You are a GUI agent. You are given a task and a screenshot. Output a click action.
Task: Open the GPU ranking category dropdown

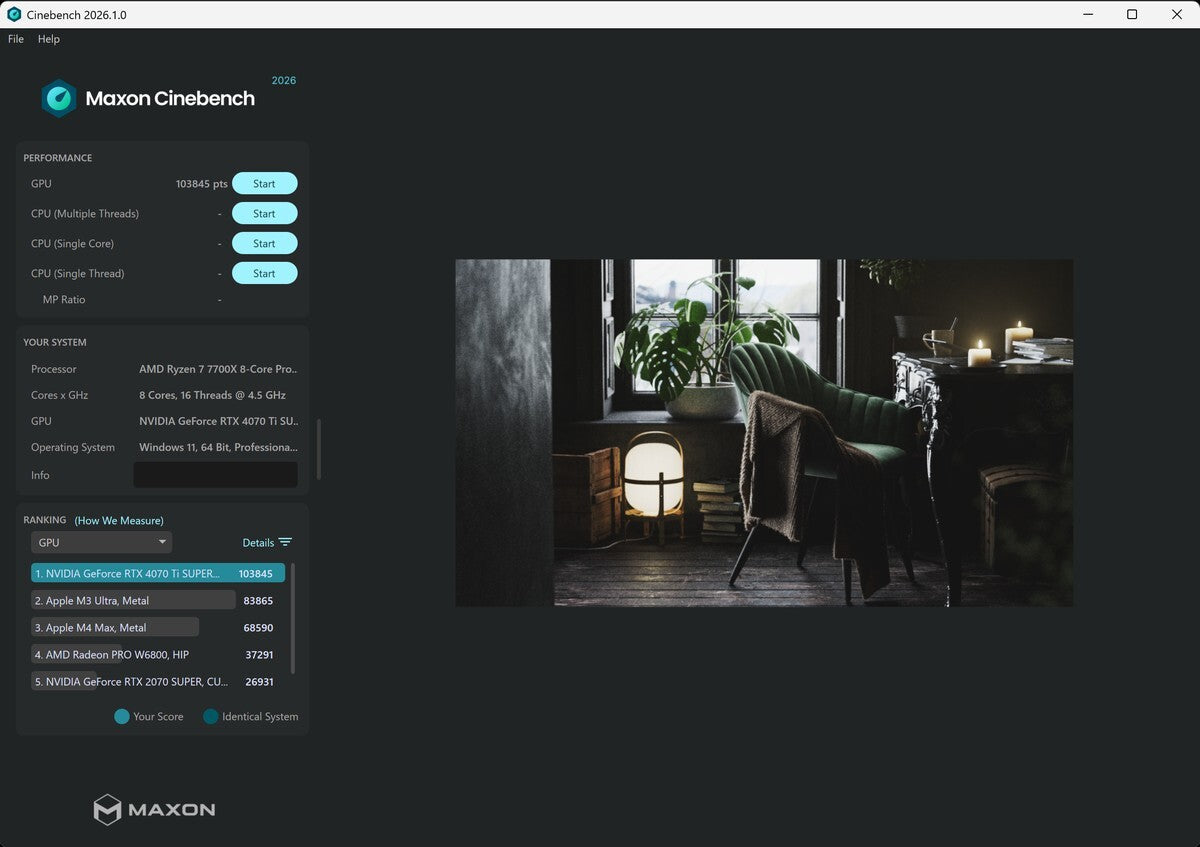pyautogui.click(x=101, y=542)
